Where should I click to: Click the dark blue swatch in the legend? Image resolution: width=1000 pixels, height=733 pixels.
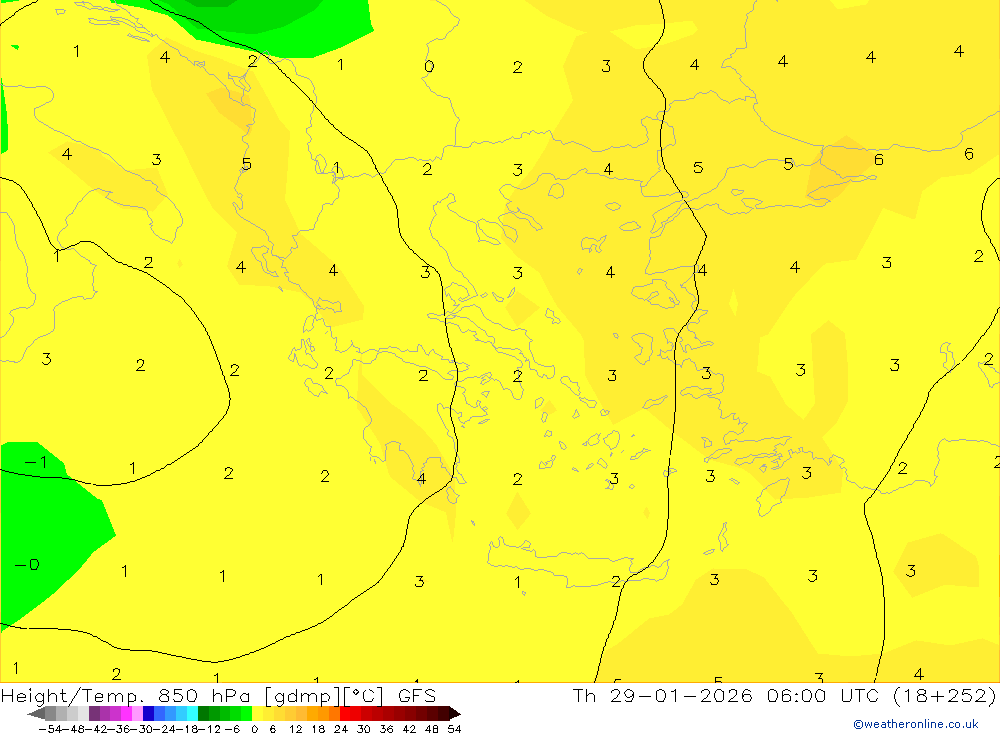148,713
